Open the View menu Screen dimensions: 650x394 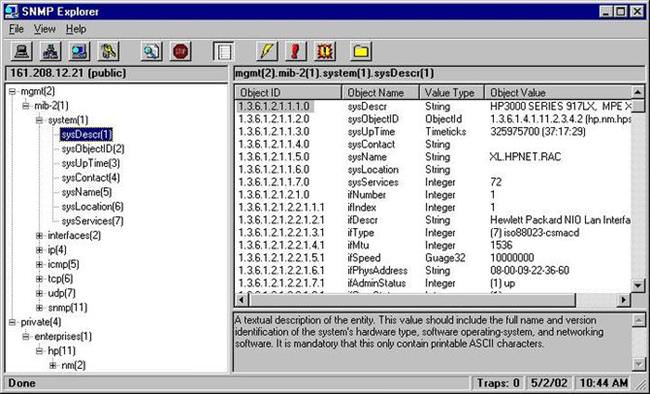click(44, 29)
